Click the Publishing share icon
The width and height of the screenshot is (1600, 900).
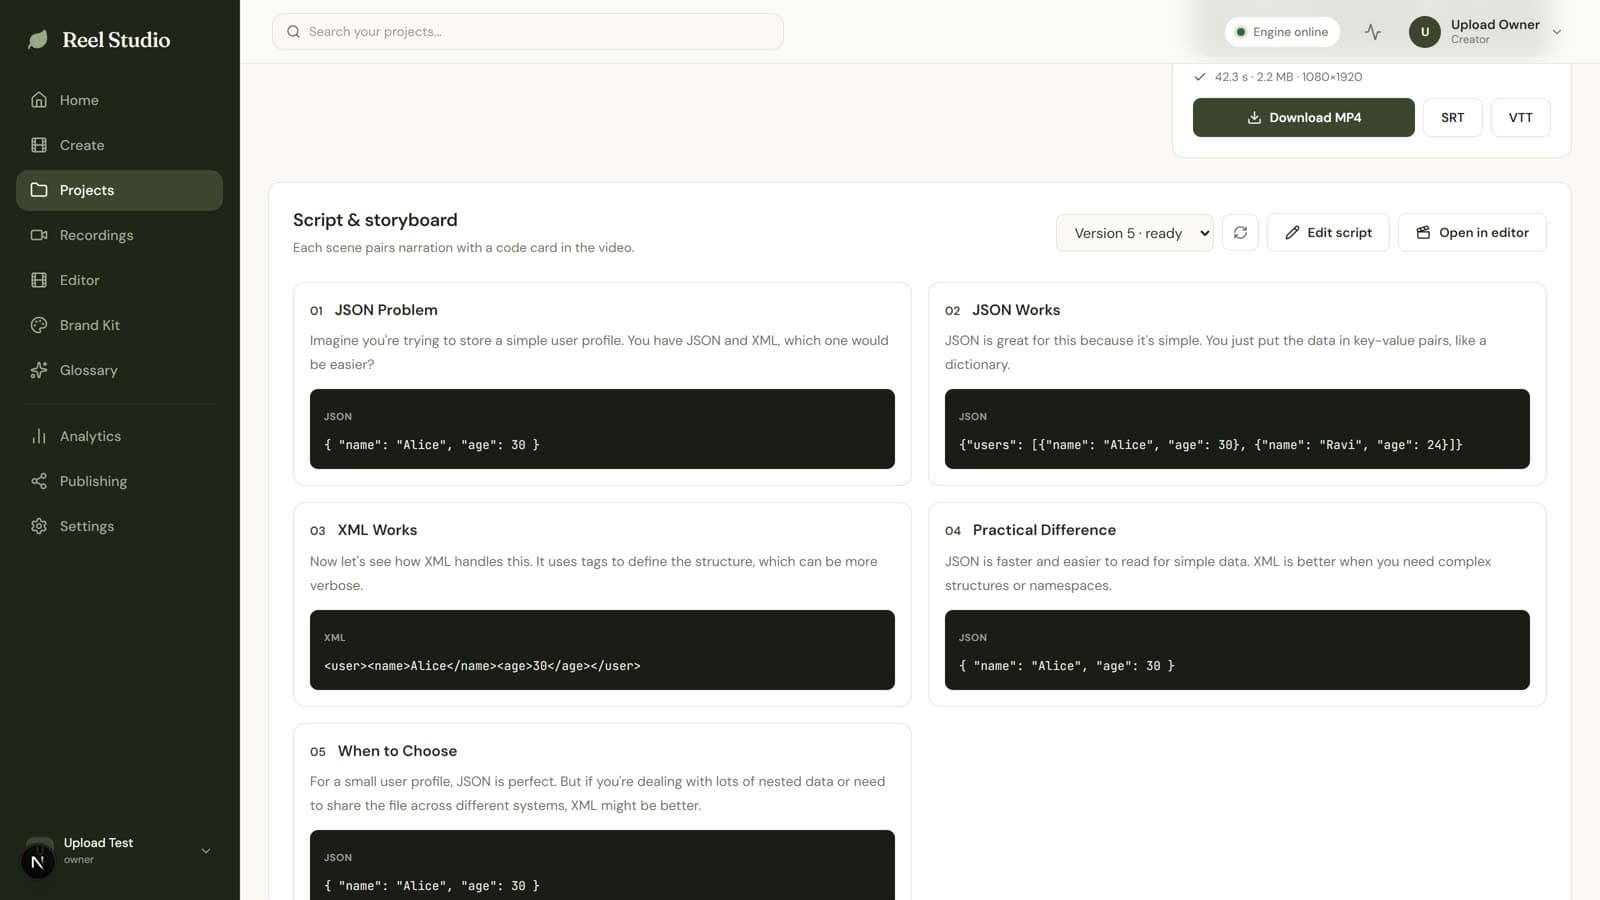tap(39, 481)
